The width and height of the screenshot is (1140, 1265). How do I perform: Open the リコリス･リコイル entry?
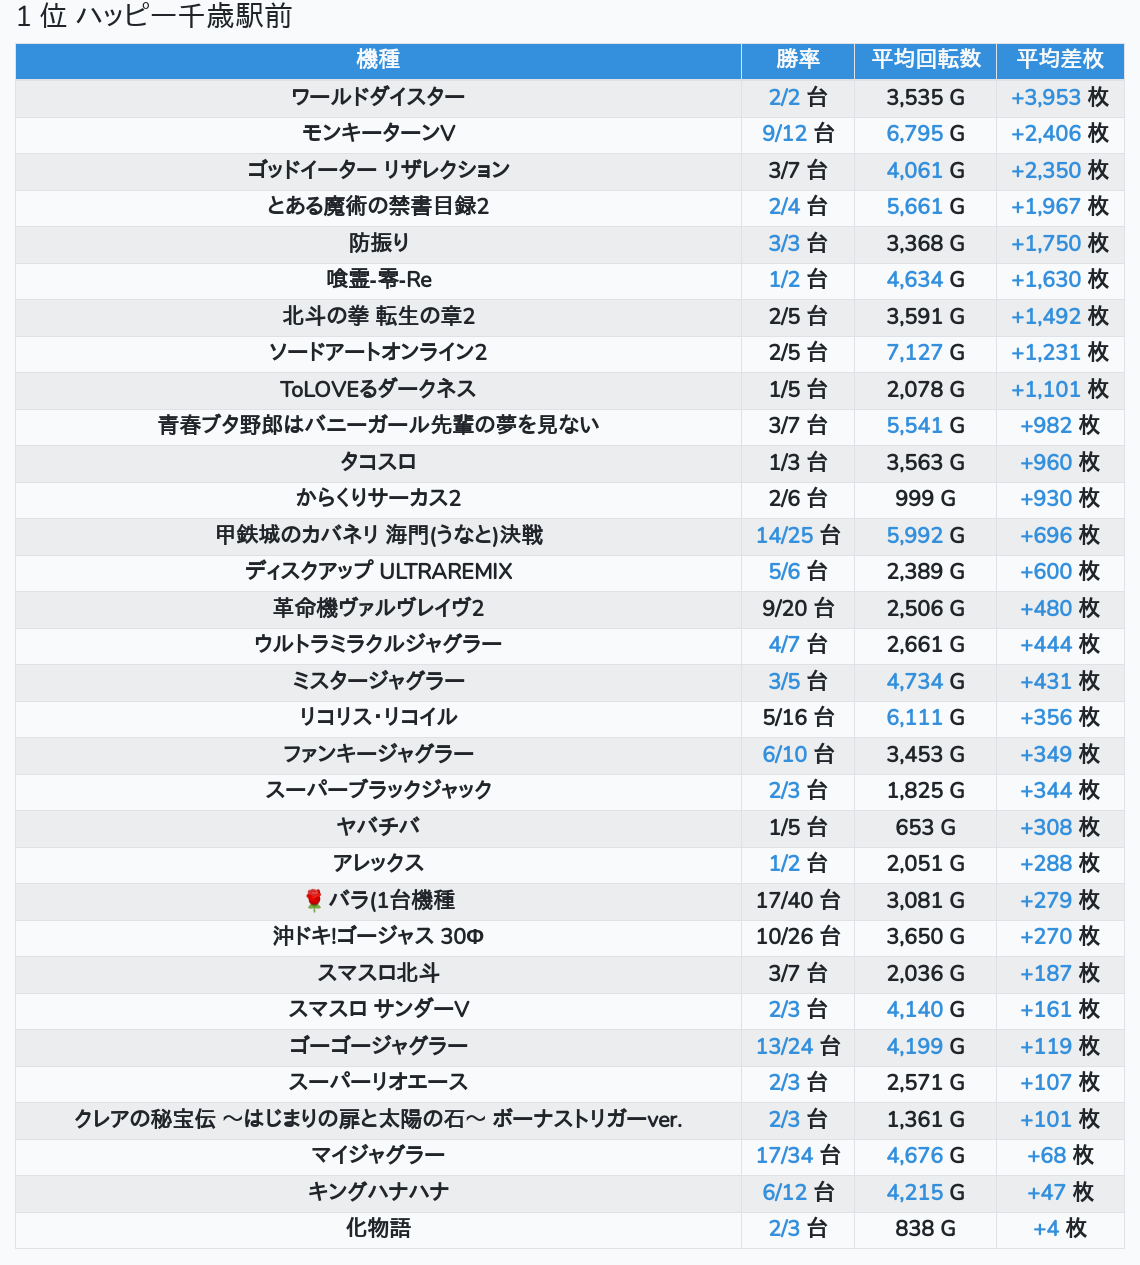point(378,717)
